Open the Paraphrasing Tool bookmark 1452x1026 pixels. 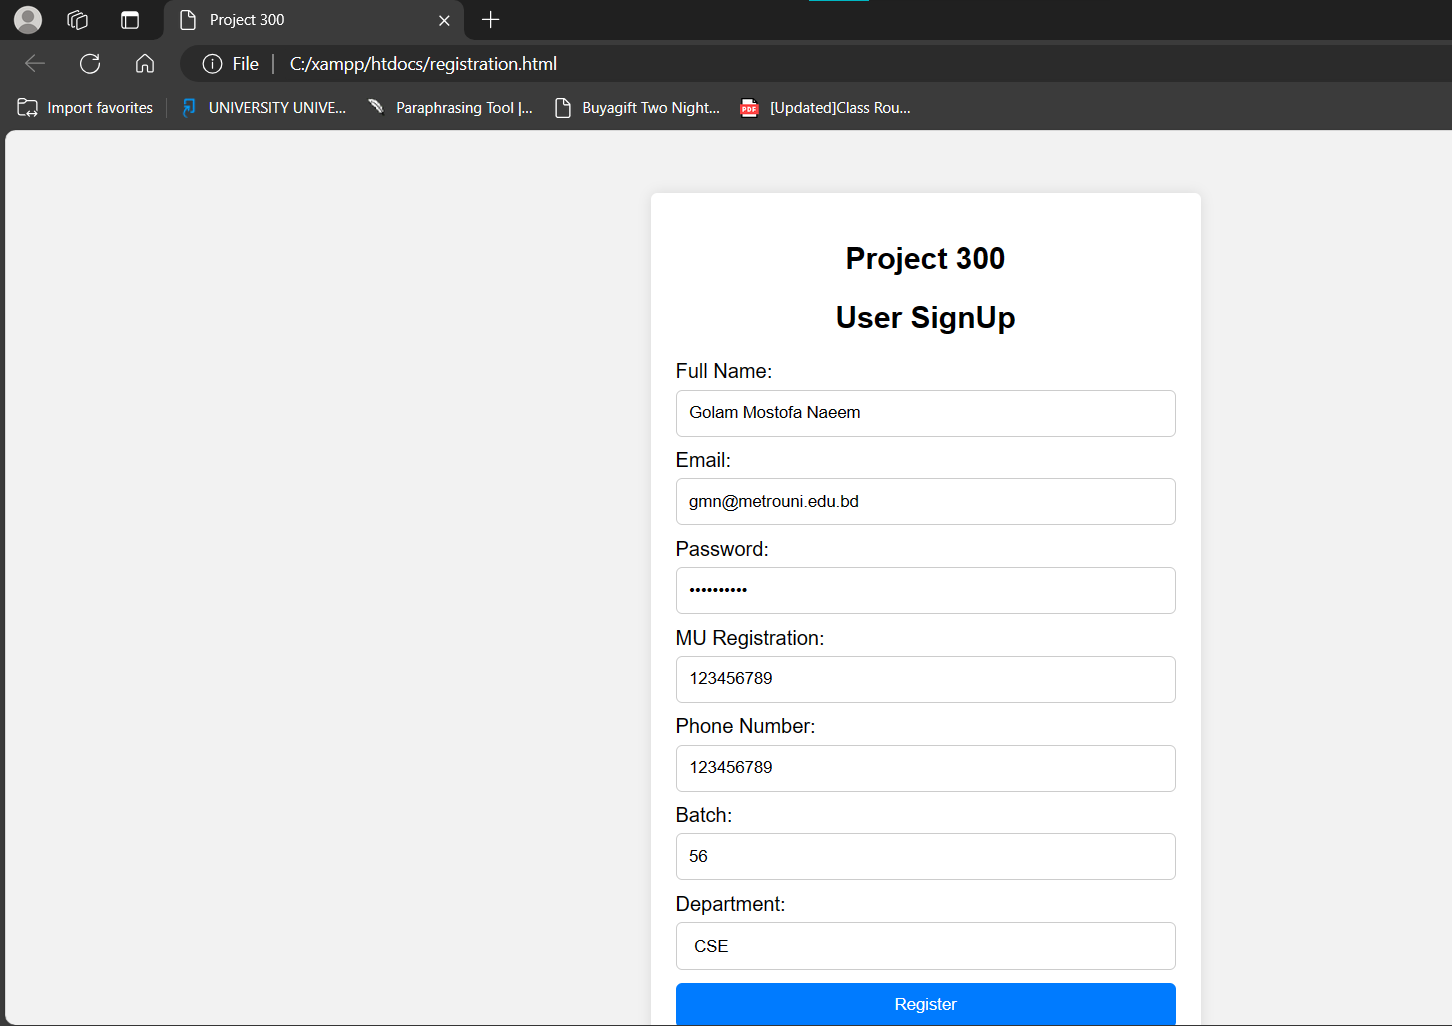[x=451, y=108]
